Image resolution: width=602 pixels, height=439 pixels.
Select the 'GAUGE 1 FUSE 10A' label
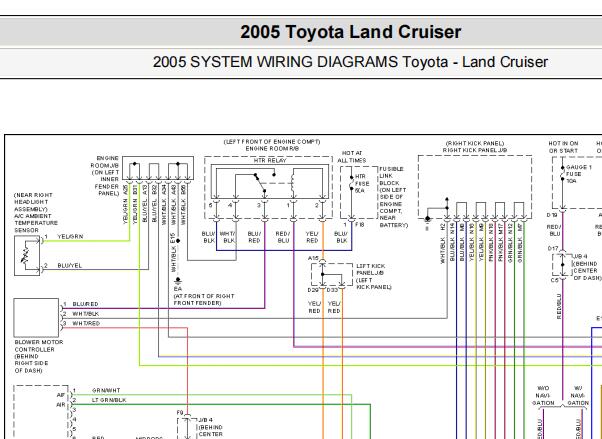[579, 174]
